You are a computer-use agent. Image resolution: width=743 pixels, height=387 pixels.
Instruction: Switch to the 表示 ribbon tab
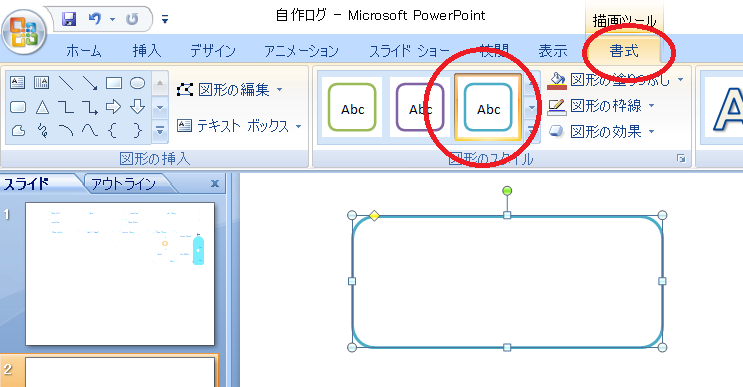pyautogui.click(x=553, y=50)
